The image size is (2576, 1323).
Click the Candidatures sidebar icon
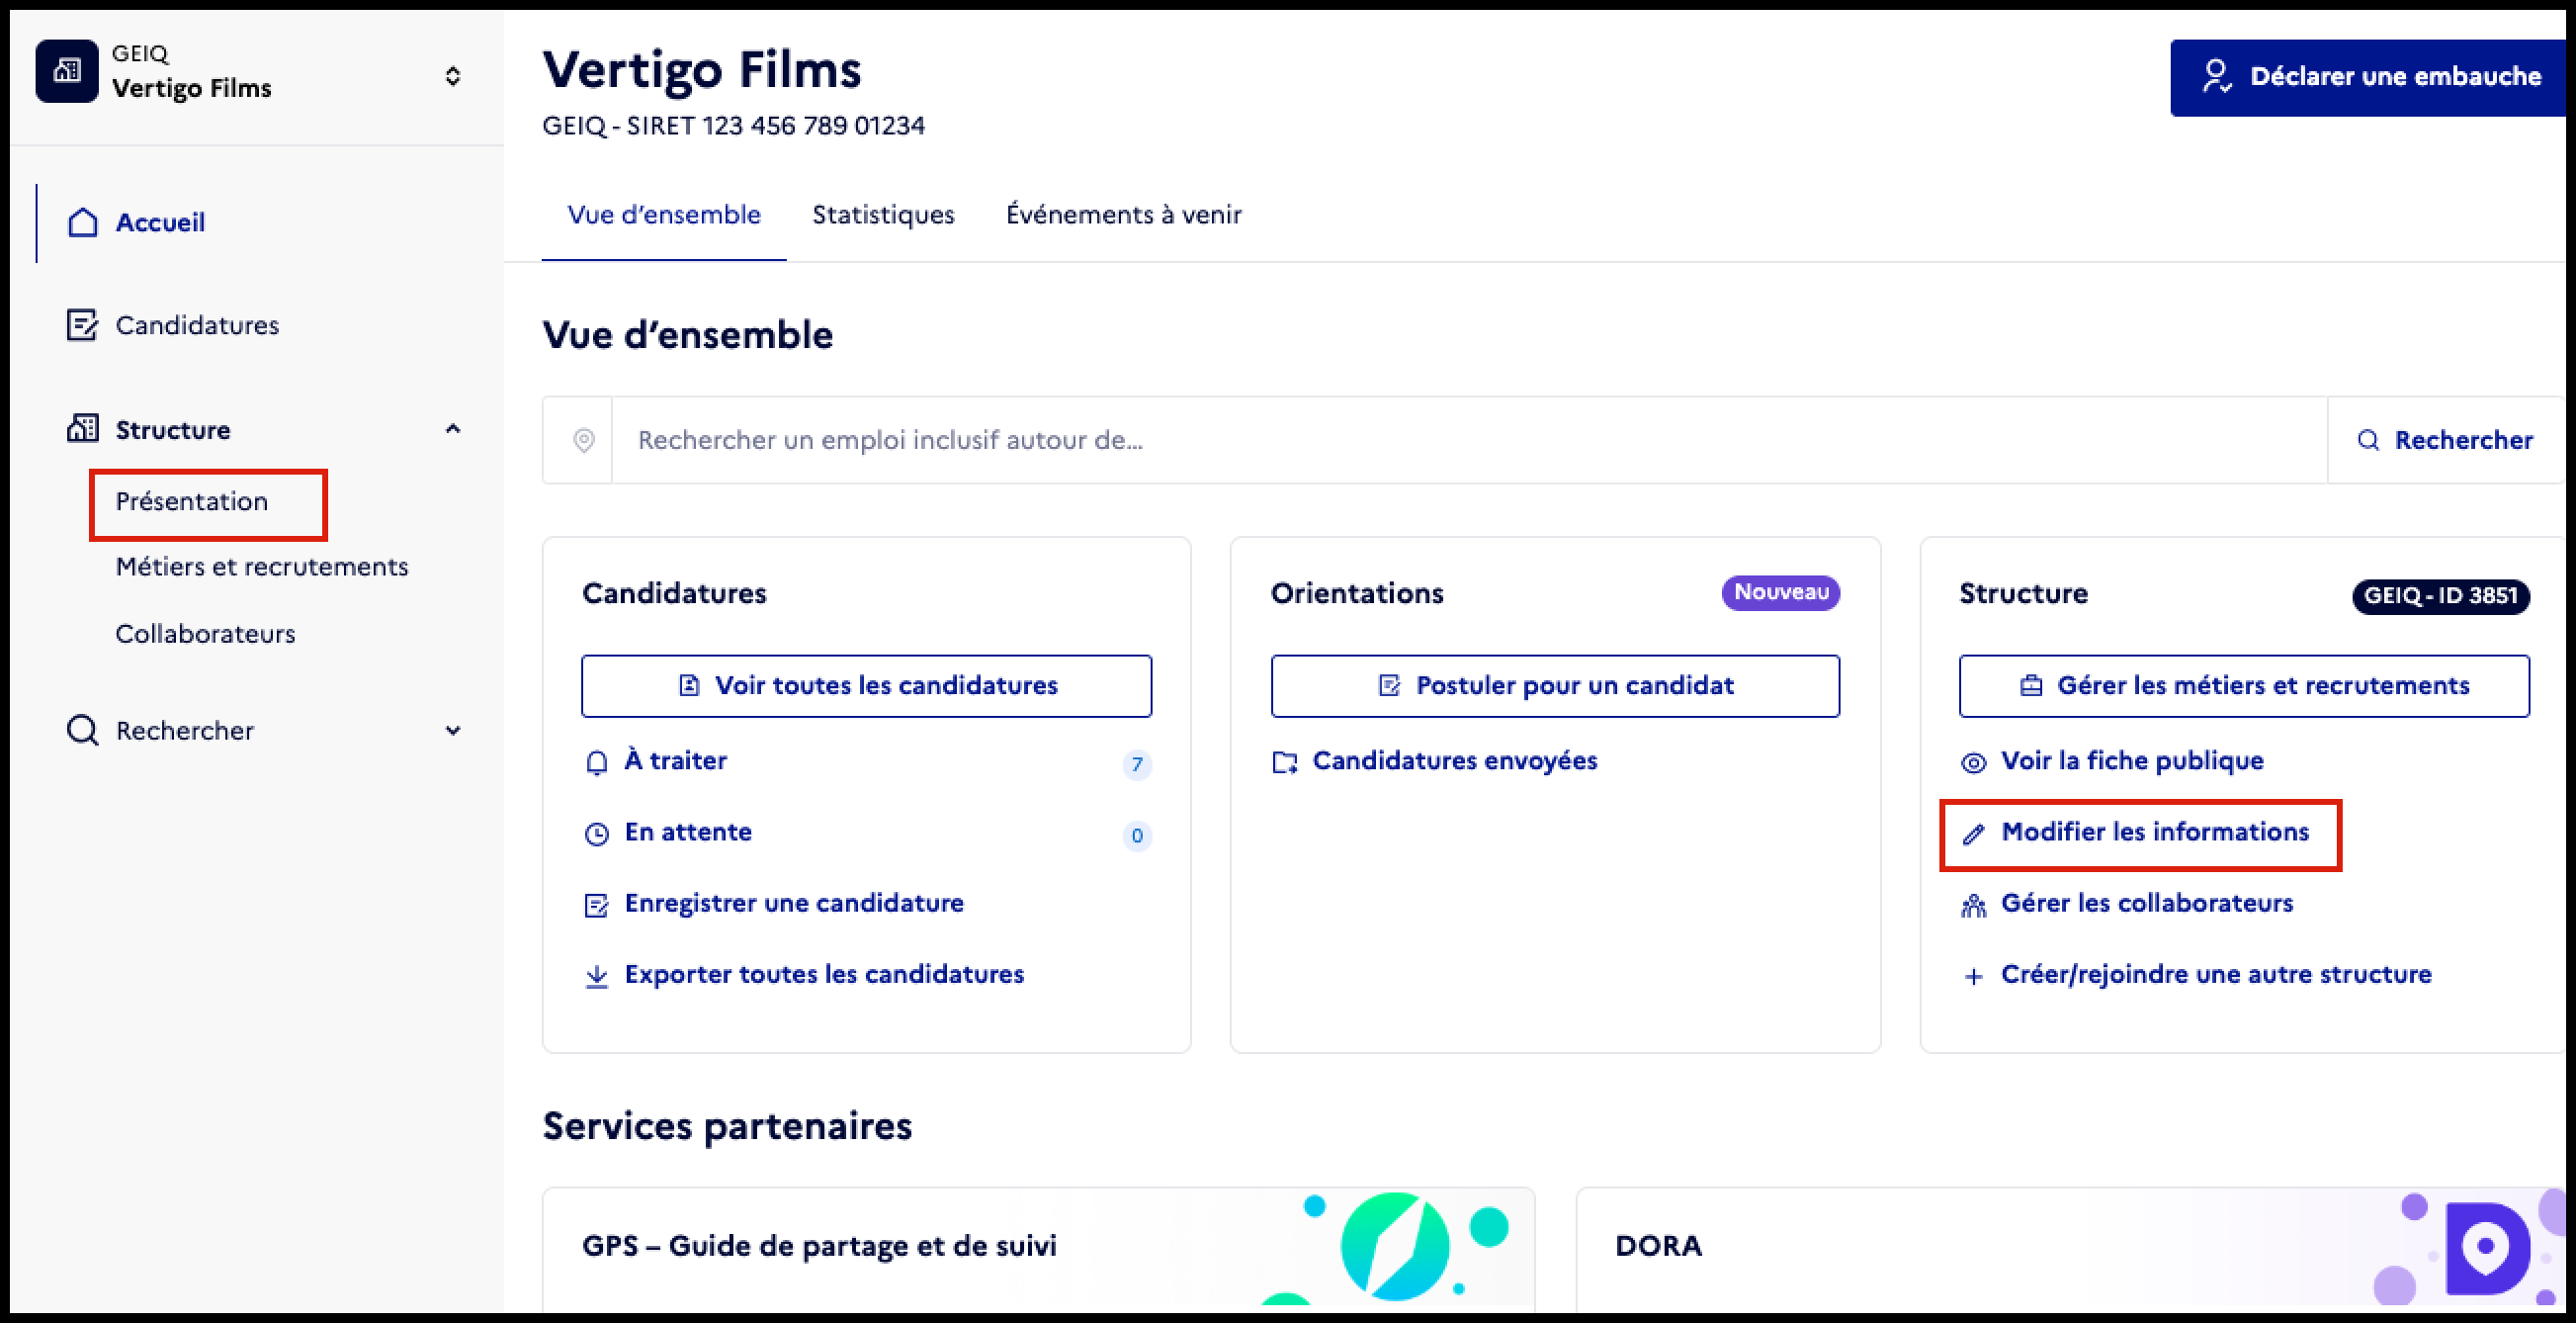(x=82, y=325)
